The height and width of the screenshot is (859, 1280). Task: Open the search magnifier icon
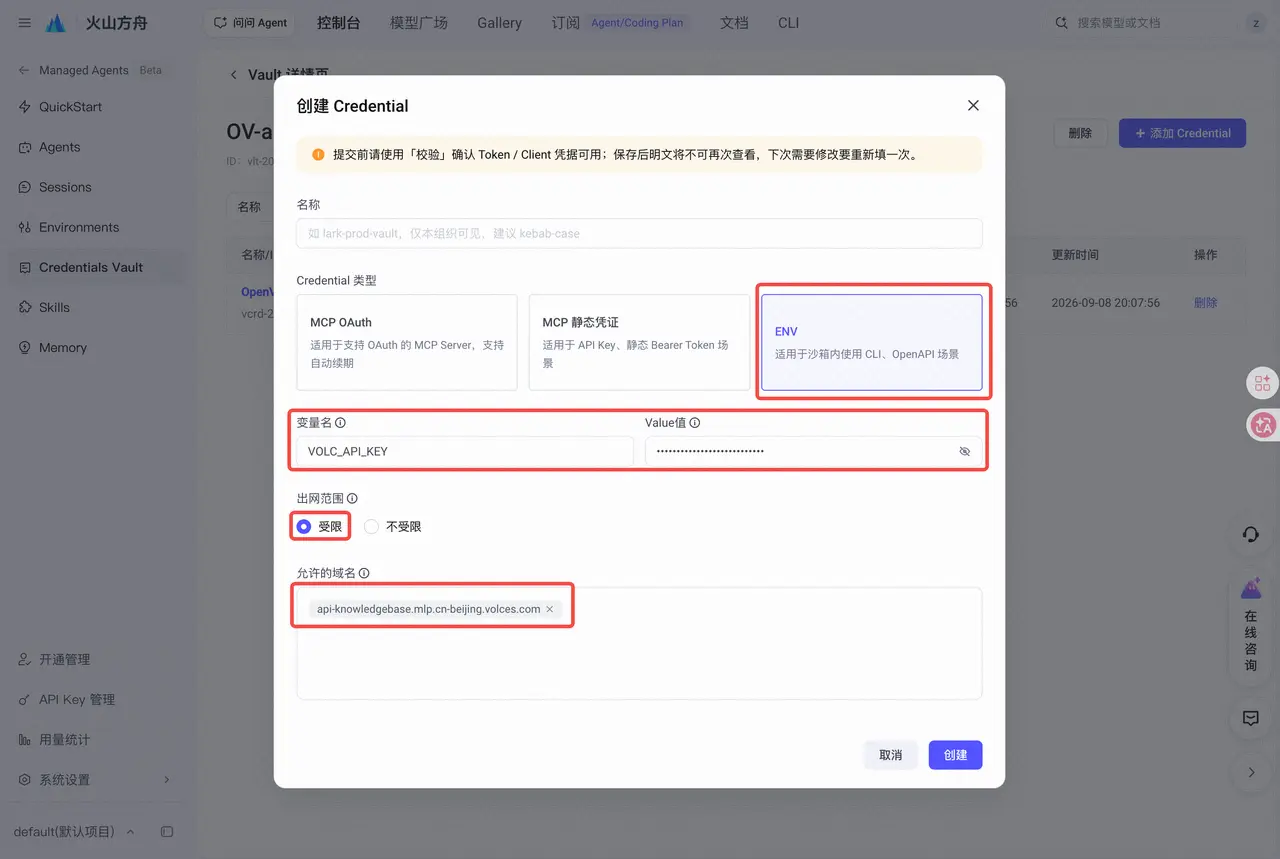pos(1062,23)
